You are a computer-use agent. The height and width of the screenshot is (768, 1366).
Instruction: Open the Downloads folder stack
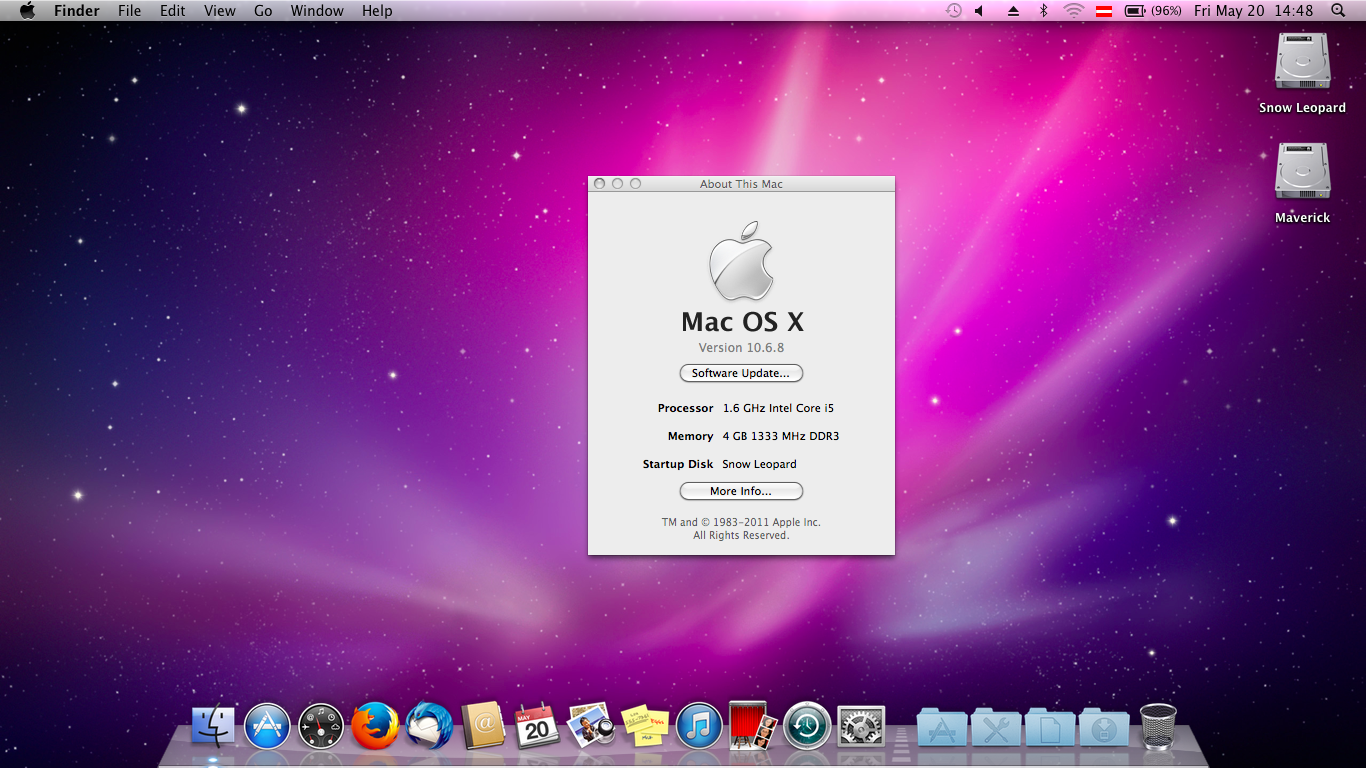click(1104, 727)
